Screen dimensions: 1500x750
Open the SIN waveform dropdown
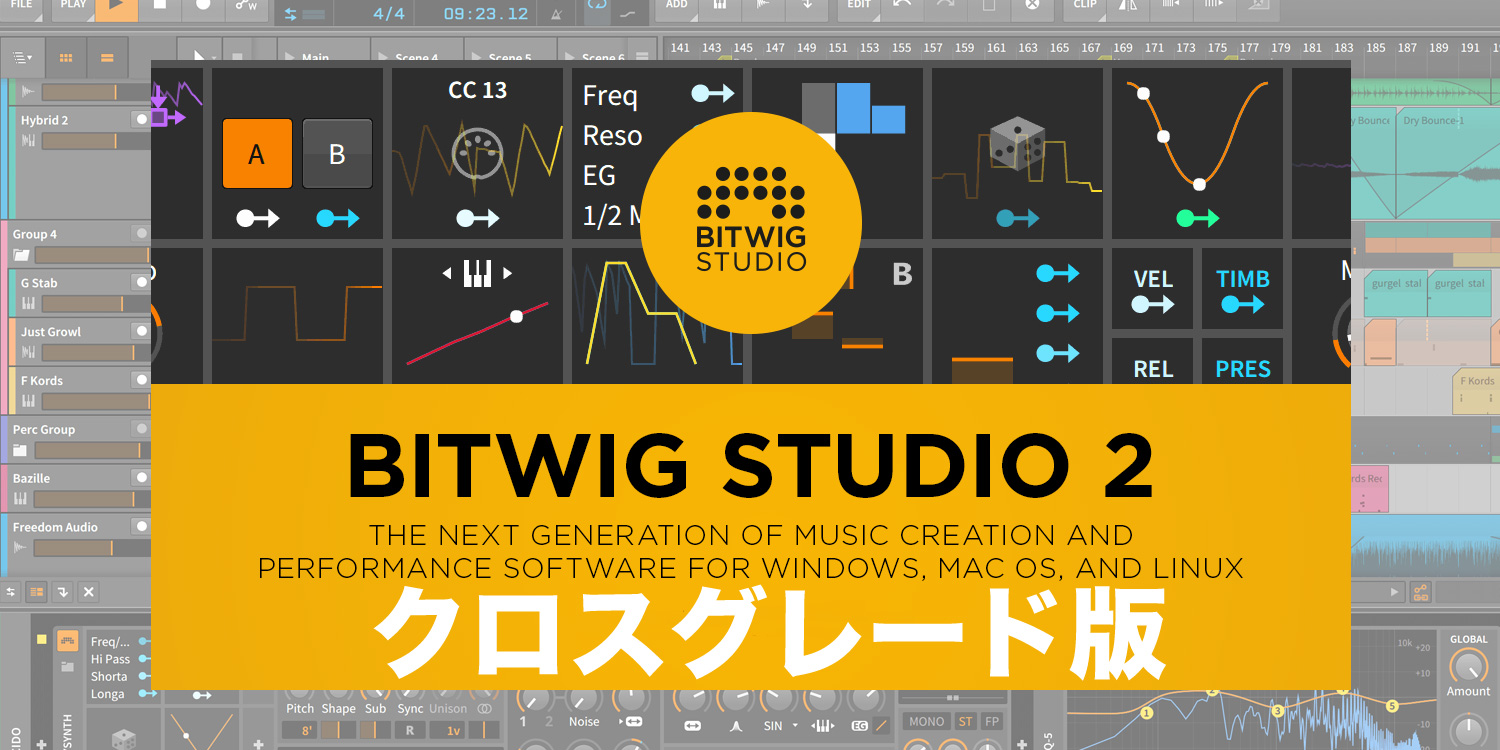tap(780, 724)
